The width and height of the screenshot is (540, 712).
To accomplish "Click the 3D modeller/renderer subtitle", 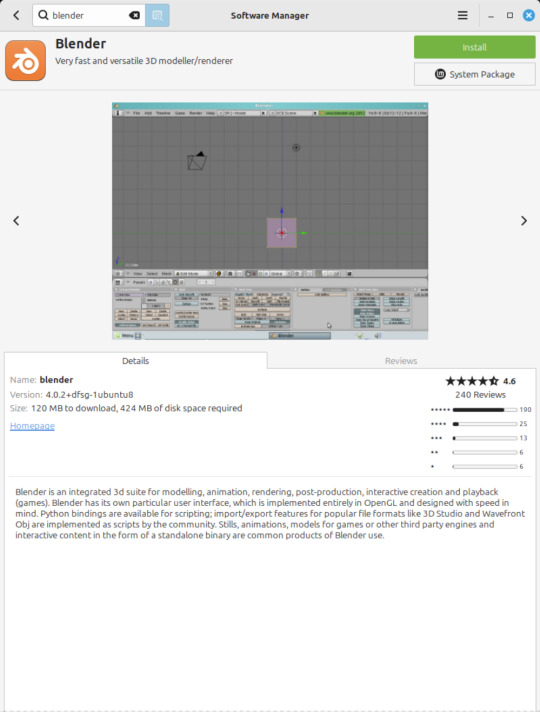I will tap(144, 61).
